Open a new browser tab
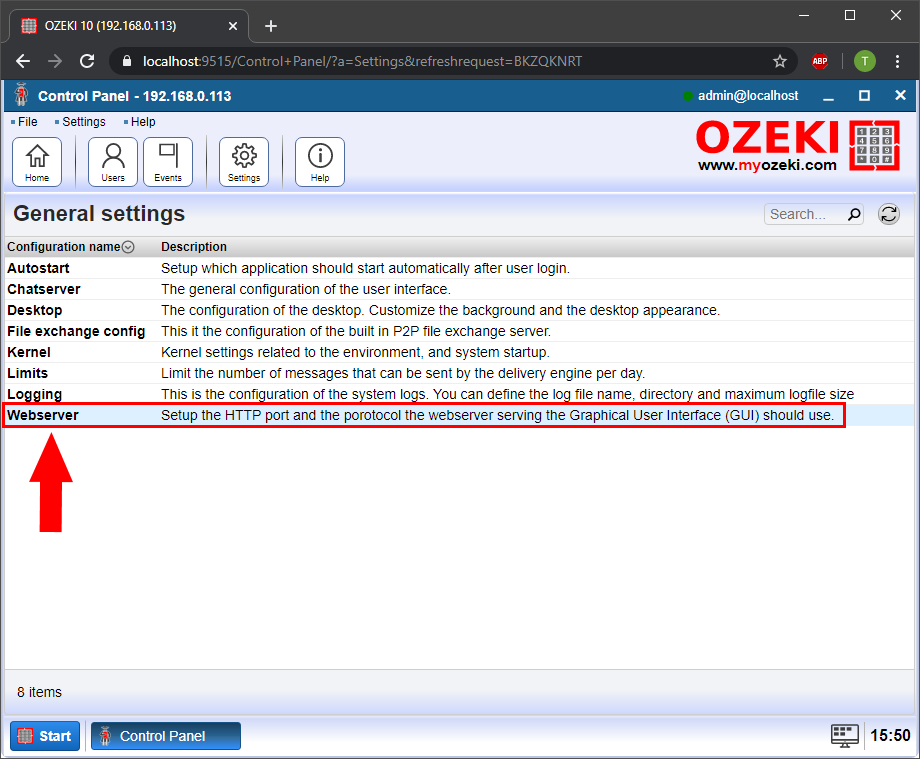 click(270, 26)
